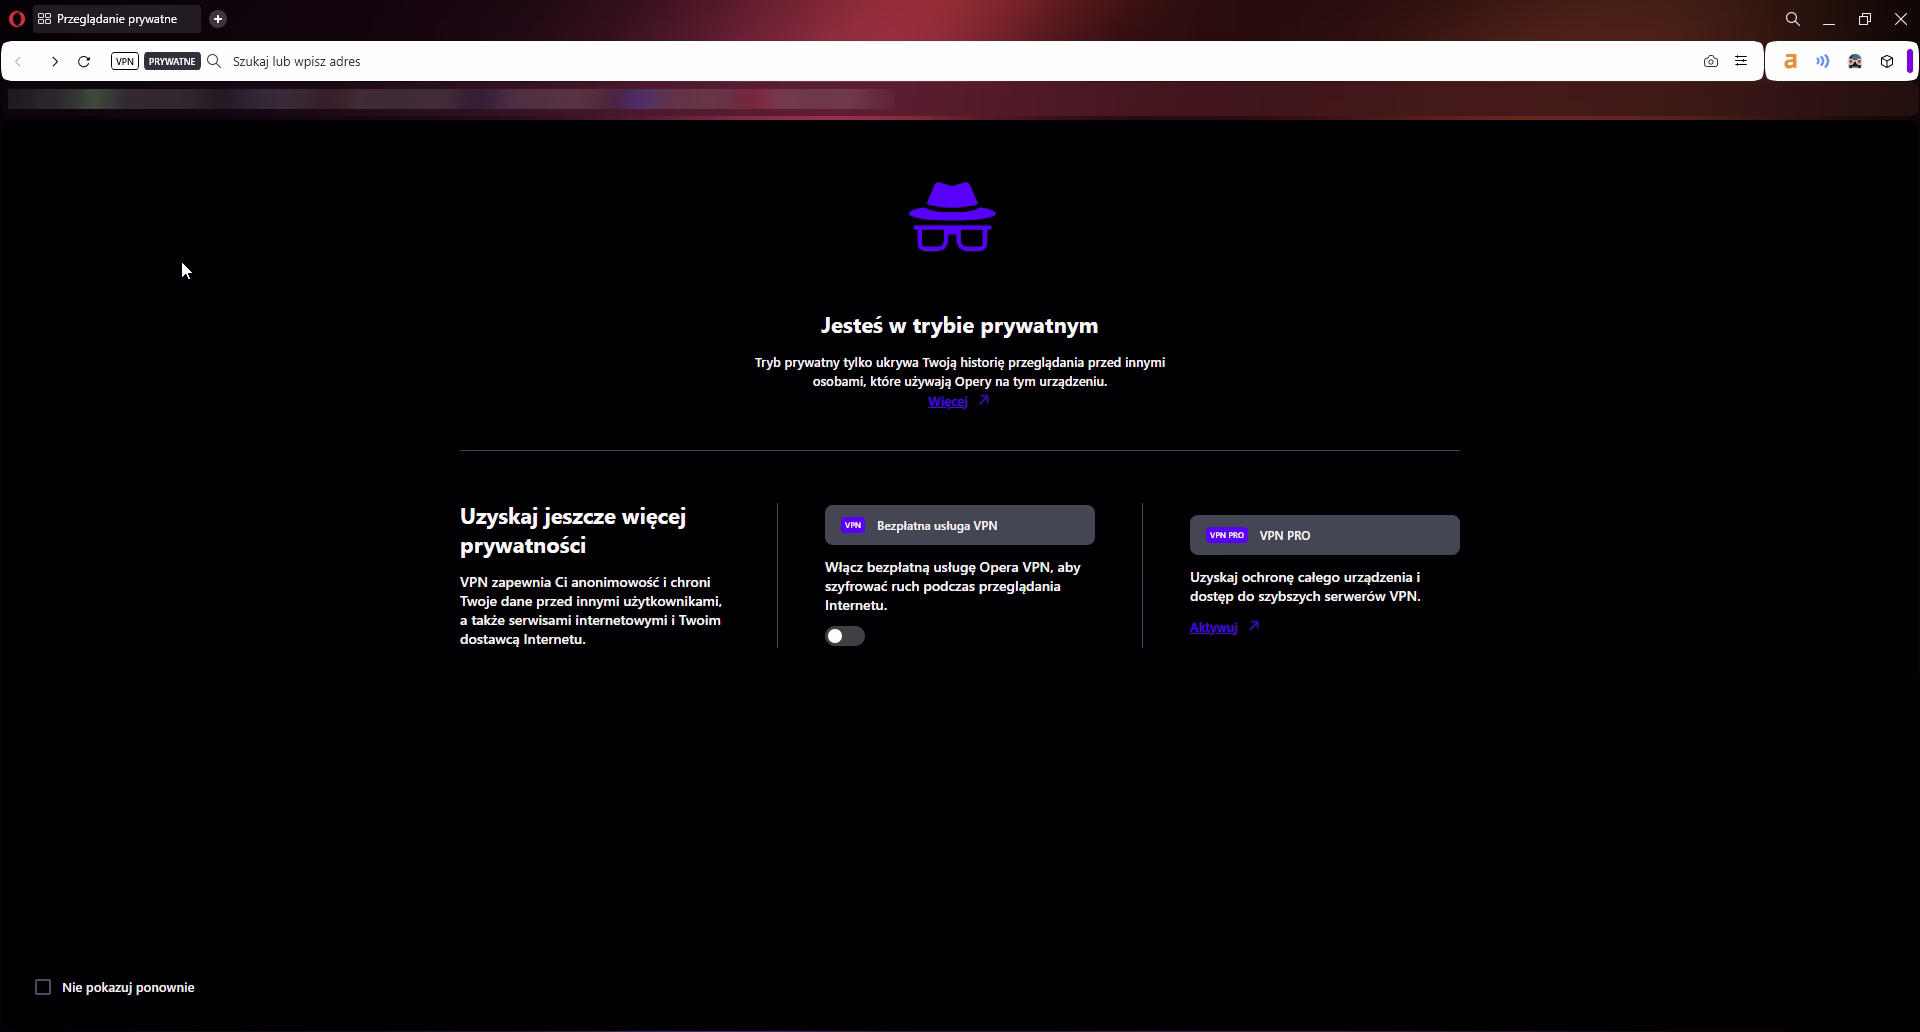Click the 'Aktywuj' VPN Pro link

coord(1213,628)
